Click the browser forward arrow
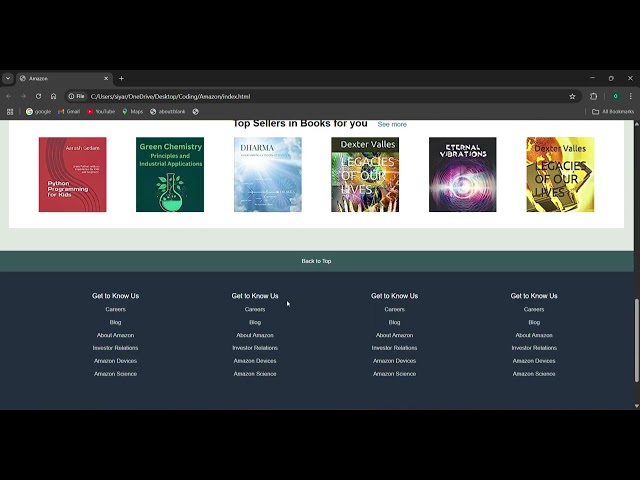 [x=23, y=96]
